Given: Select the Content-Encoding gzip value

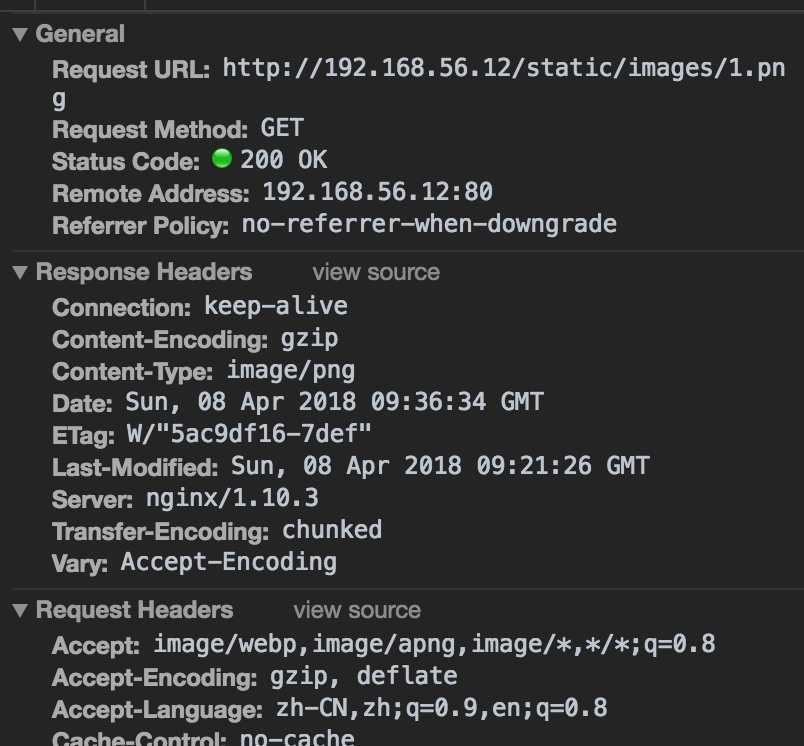Looking at the screenshot, I should [x=309, y=339].
